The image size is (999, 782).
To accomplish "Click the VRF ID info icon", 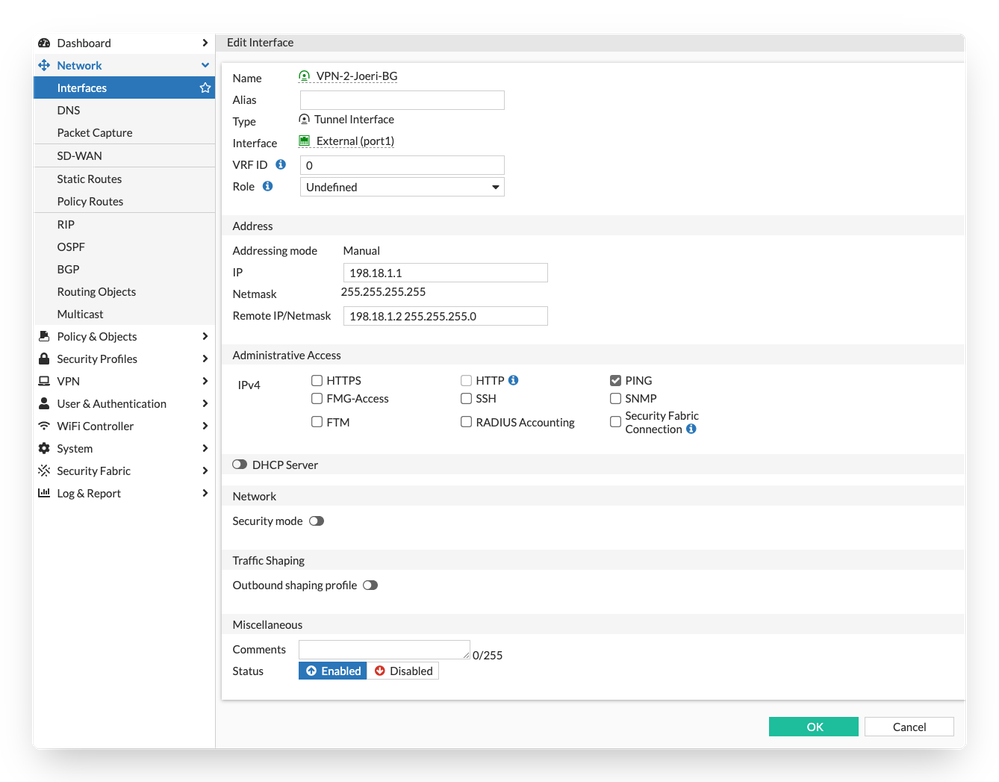I will 280,164.
